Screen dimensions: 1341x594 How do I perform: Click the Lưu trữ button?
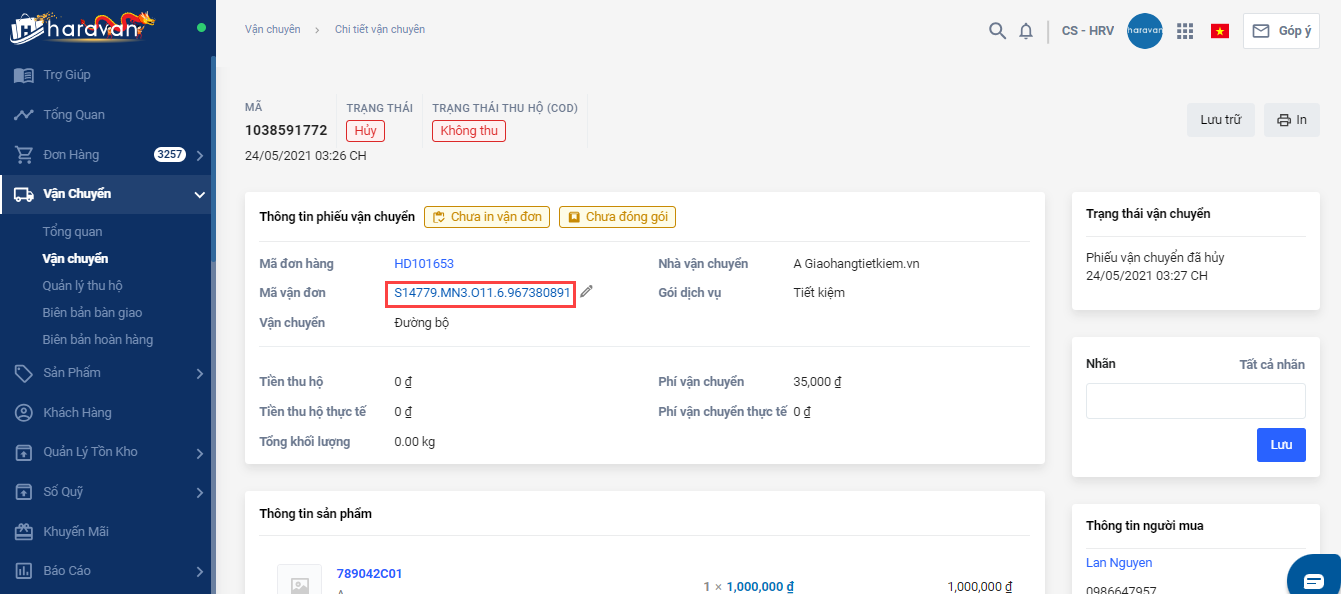click(x=1220, y=120)
